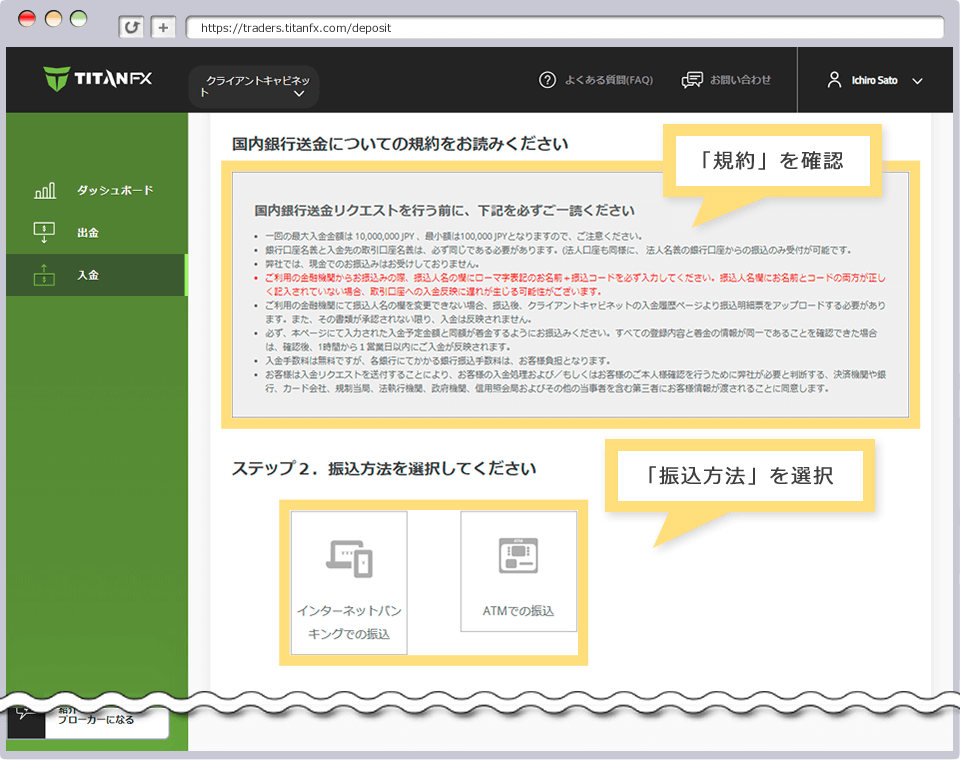Click the contact chat bubble icon

click(692, 80)
